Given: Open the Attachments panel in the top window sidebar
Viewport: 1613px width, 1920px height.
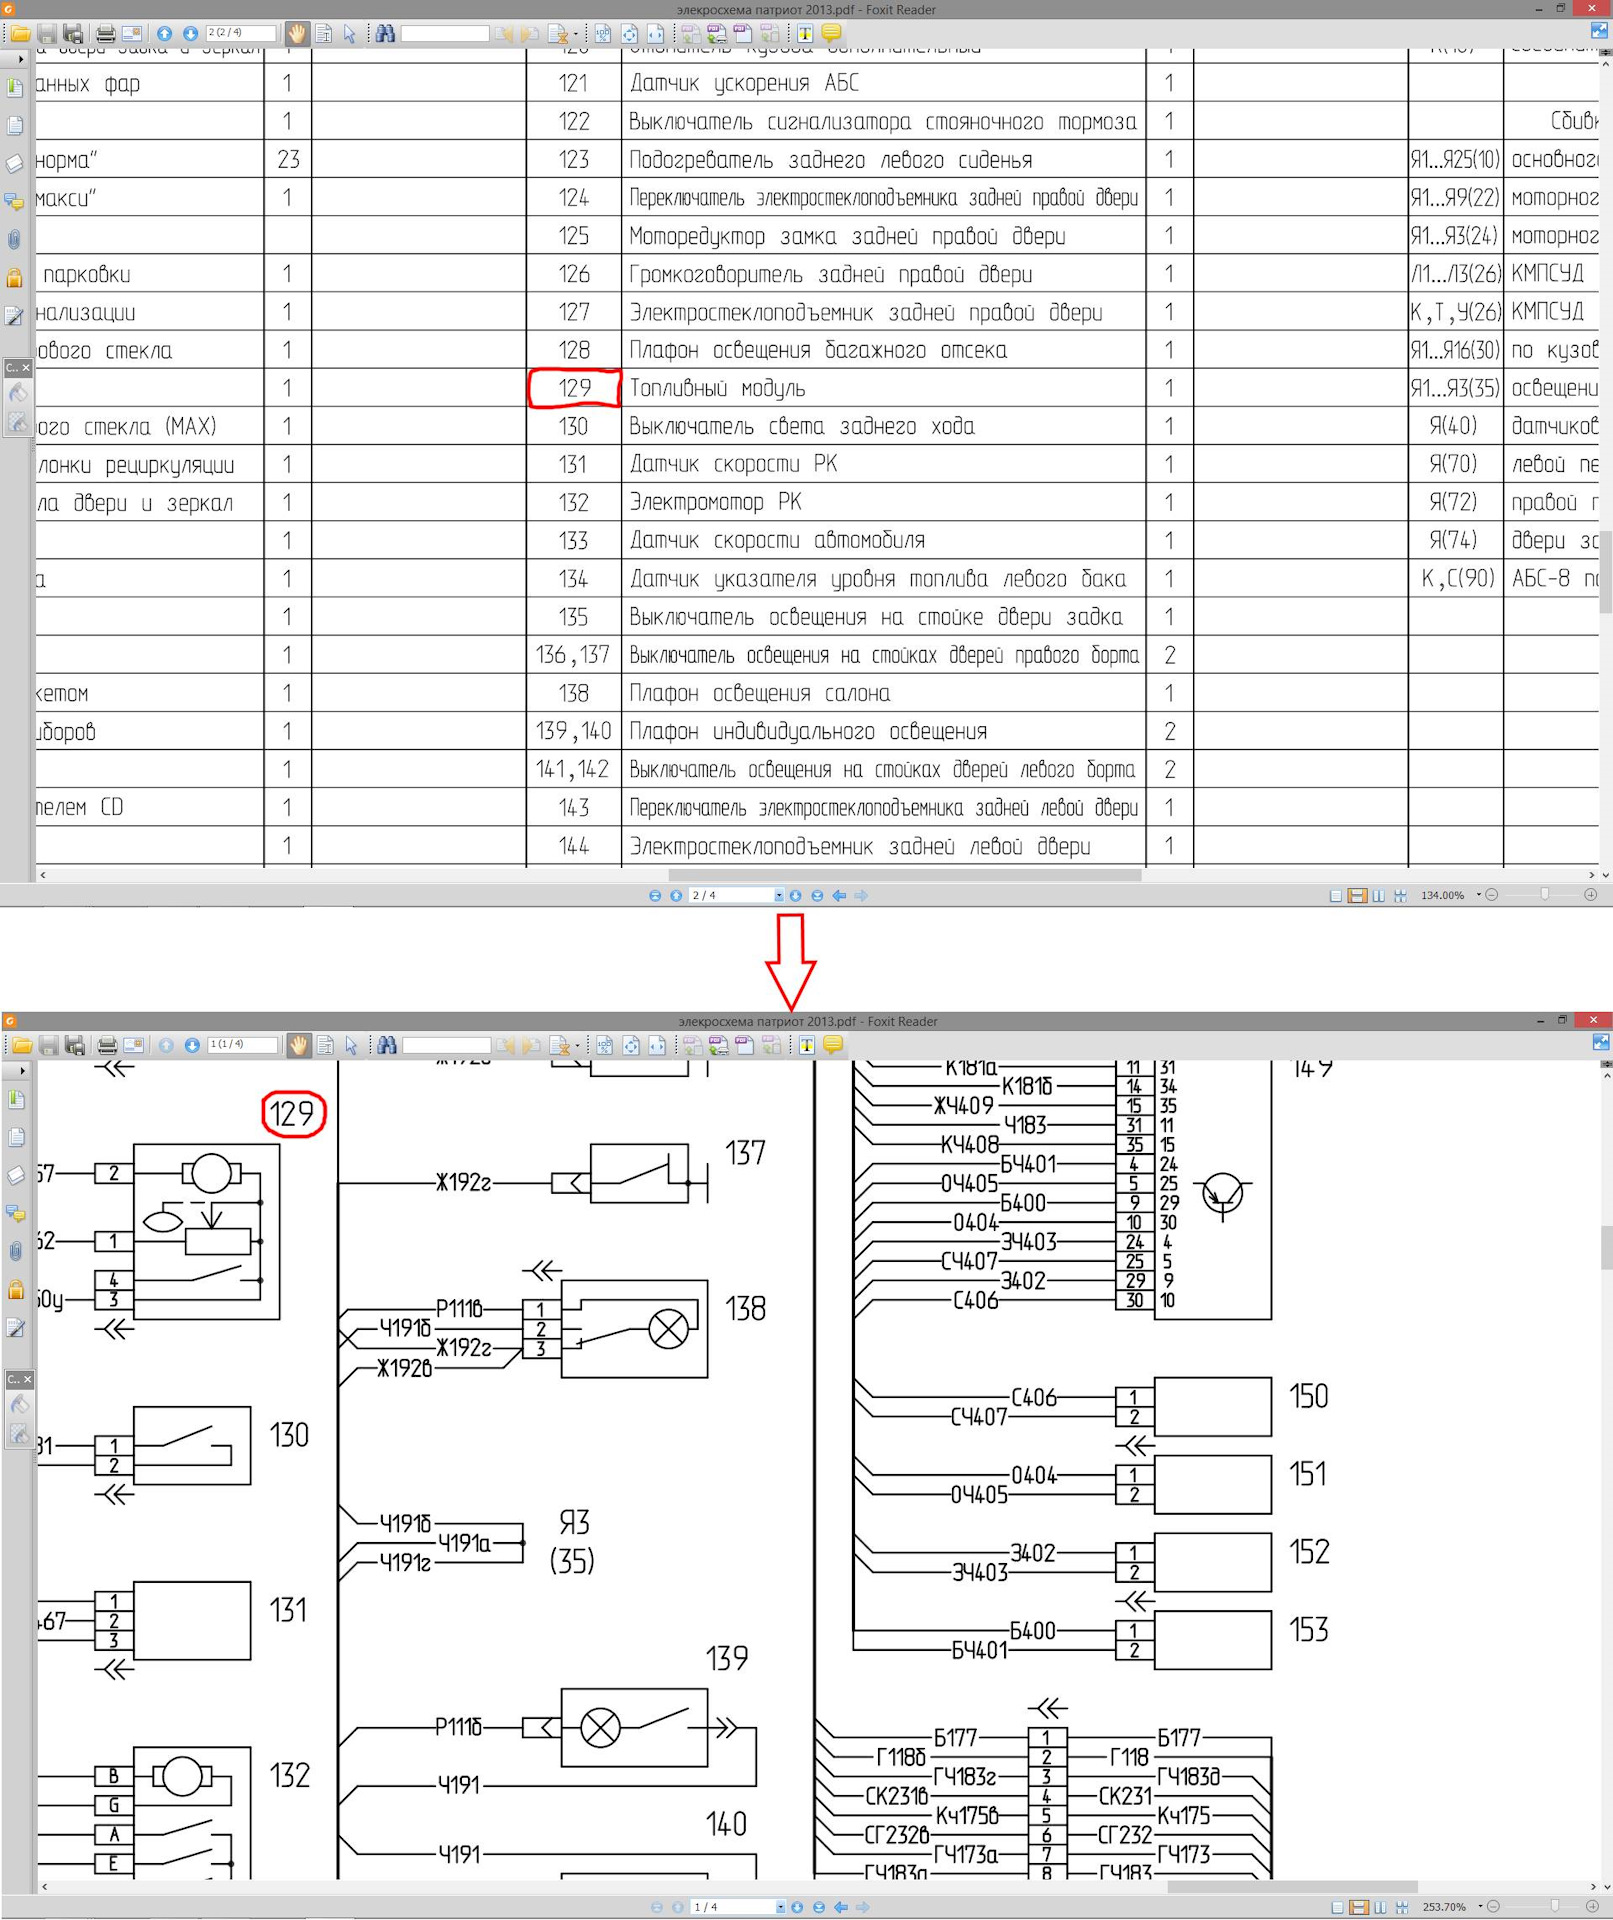Looking at the screenshot, I should click(15, 240).
